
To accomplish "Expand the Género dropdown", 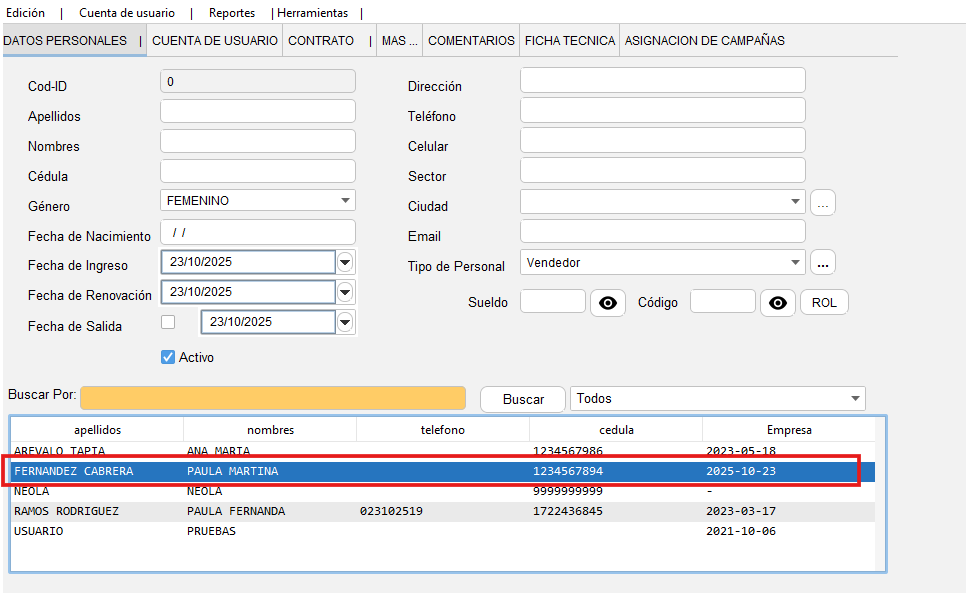I will click(345, 200).
